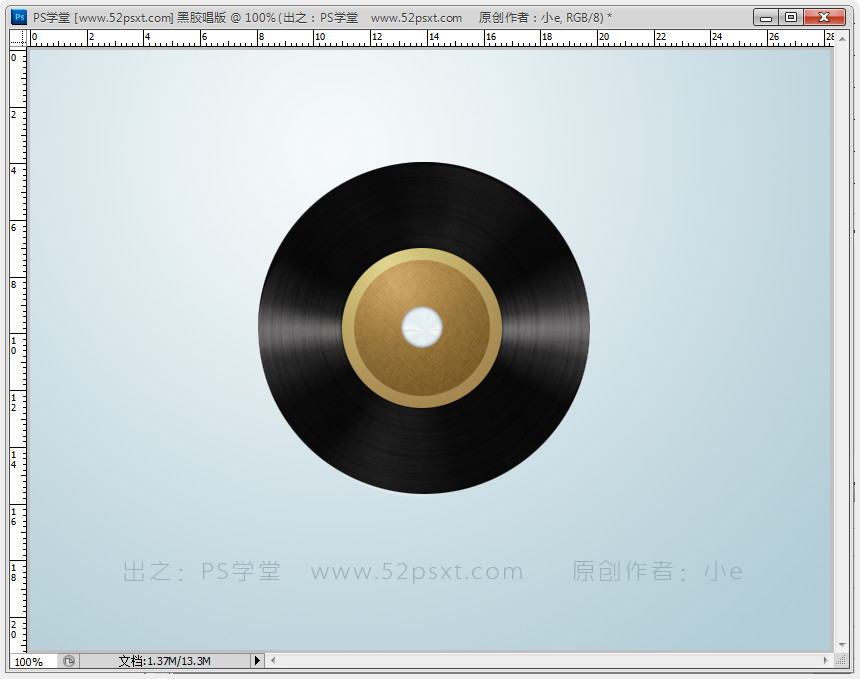
Task: Minimize the document window
Action: pyautogui.click(x=766, y=18)
